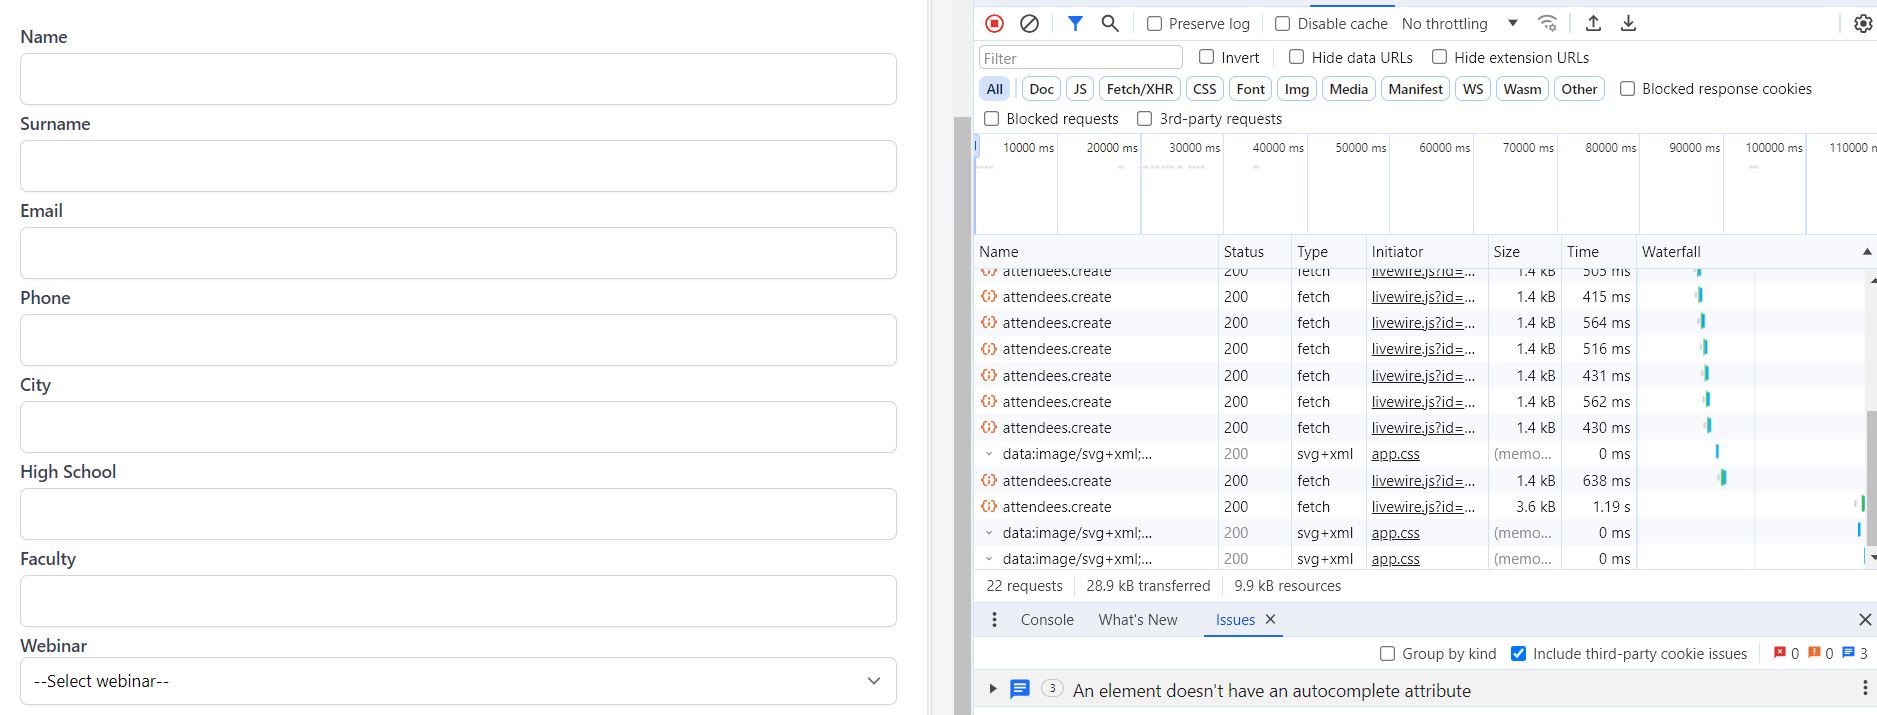The height and width of the screenshot is (715, 1877).
Task: Open network conditions wifi icon
Action: 1547,23
